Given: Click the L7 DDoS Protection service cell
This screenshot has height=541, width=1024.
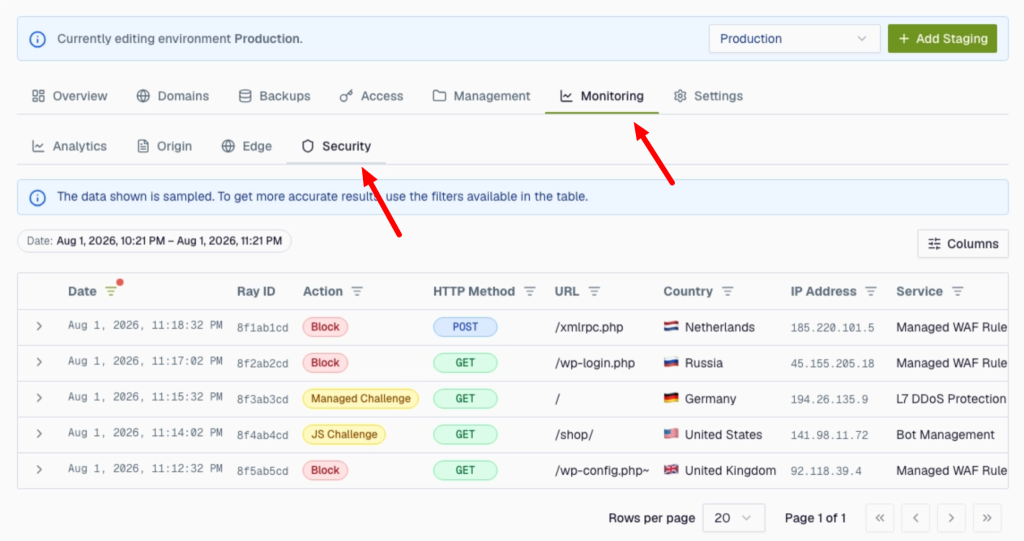Looking at the screenshot, I should click(951, 399).
